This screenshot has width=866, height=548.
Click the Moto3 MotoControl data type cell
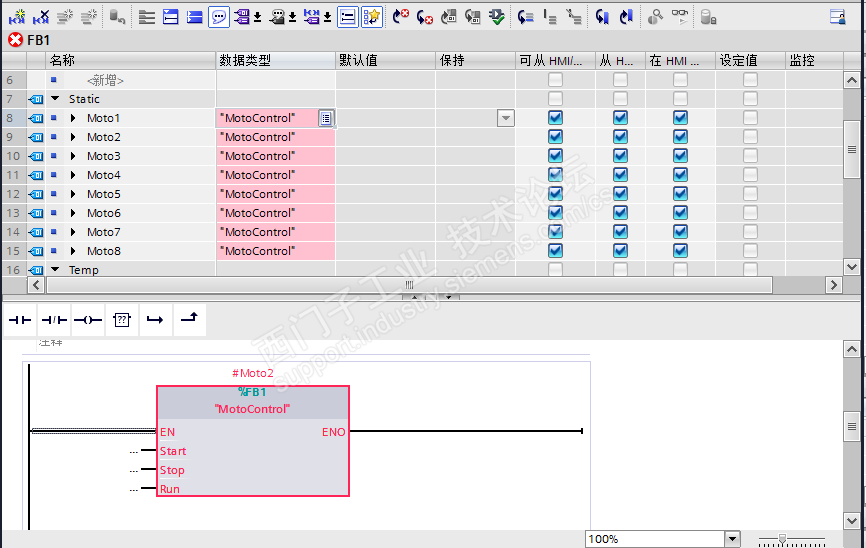(276, 156)
